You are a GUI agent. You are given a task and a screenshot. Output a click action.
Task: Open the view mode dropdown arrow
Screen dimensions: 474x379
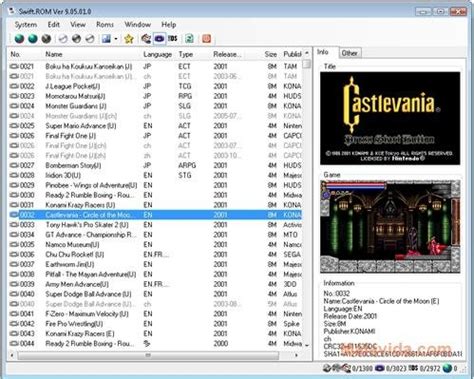pyautogui.click(x=116, y=39)
